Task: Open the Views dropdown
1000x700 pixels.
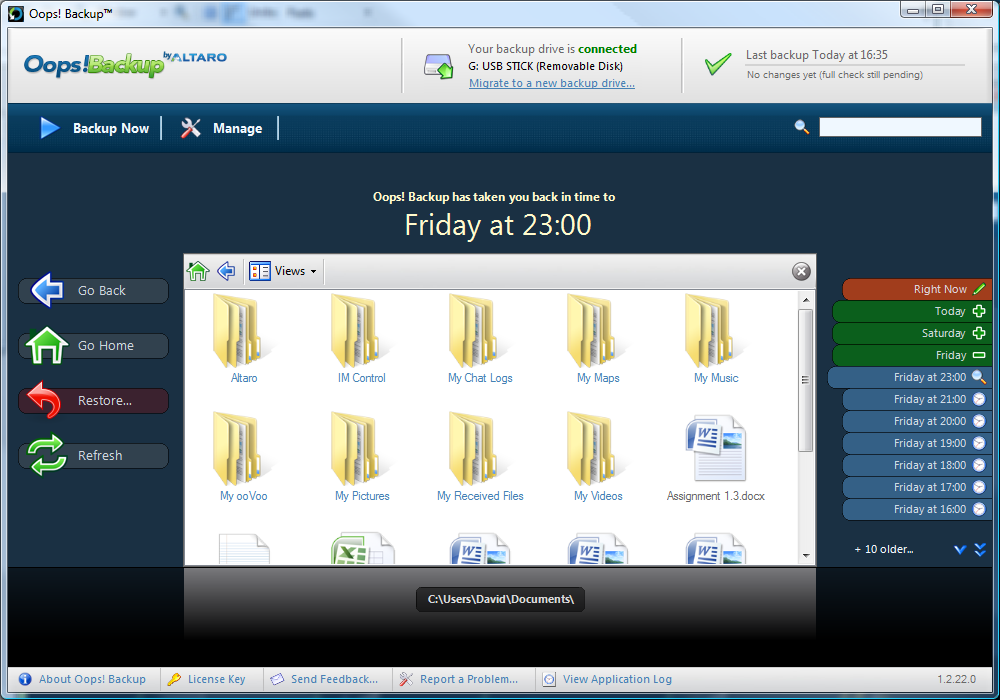Action: [283, 271]
